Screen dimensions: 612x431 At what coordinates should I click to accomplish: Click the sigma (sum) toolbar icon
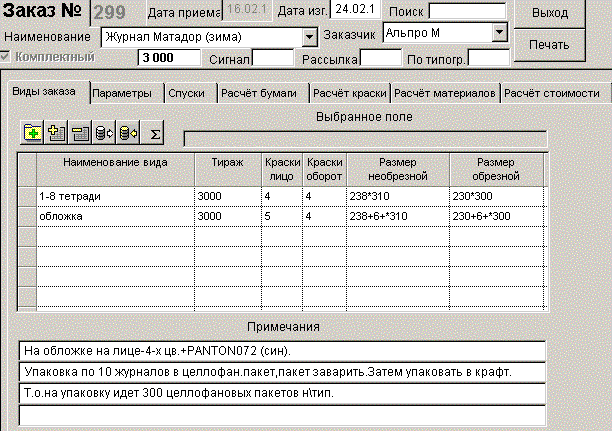coord(154,131)
